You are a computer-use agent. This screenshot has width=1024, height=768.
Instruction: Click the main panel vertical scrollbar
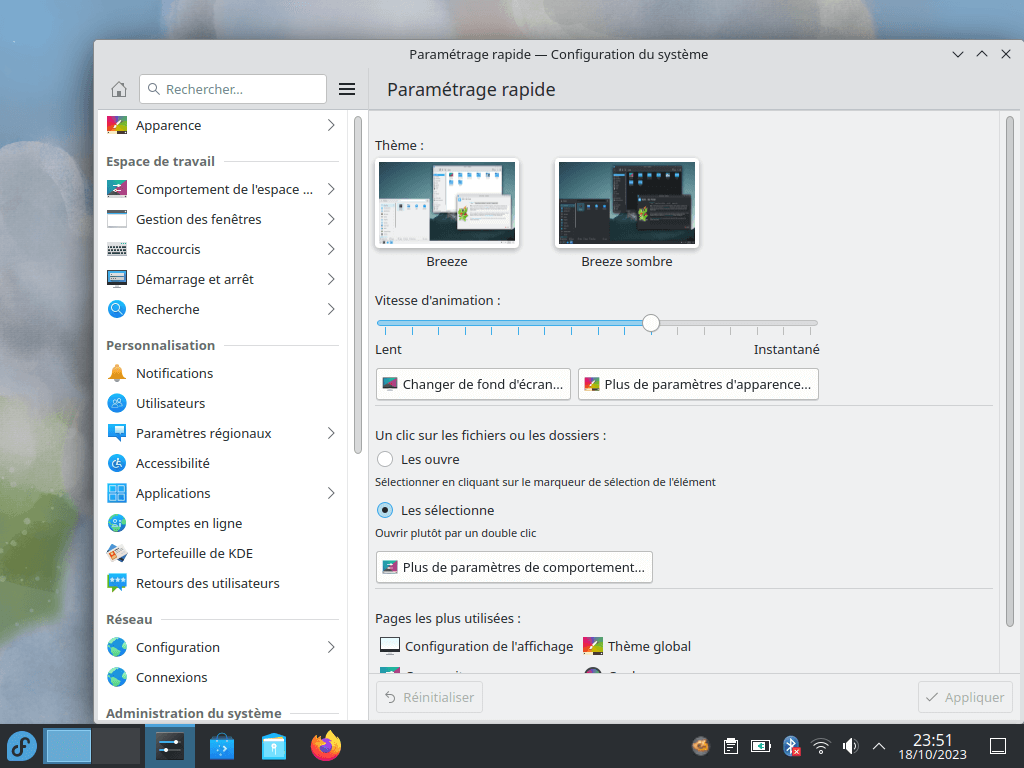coord(1009,371)
